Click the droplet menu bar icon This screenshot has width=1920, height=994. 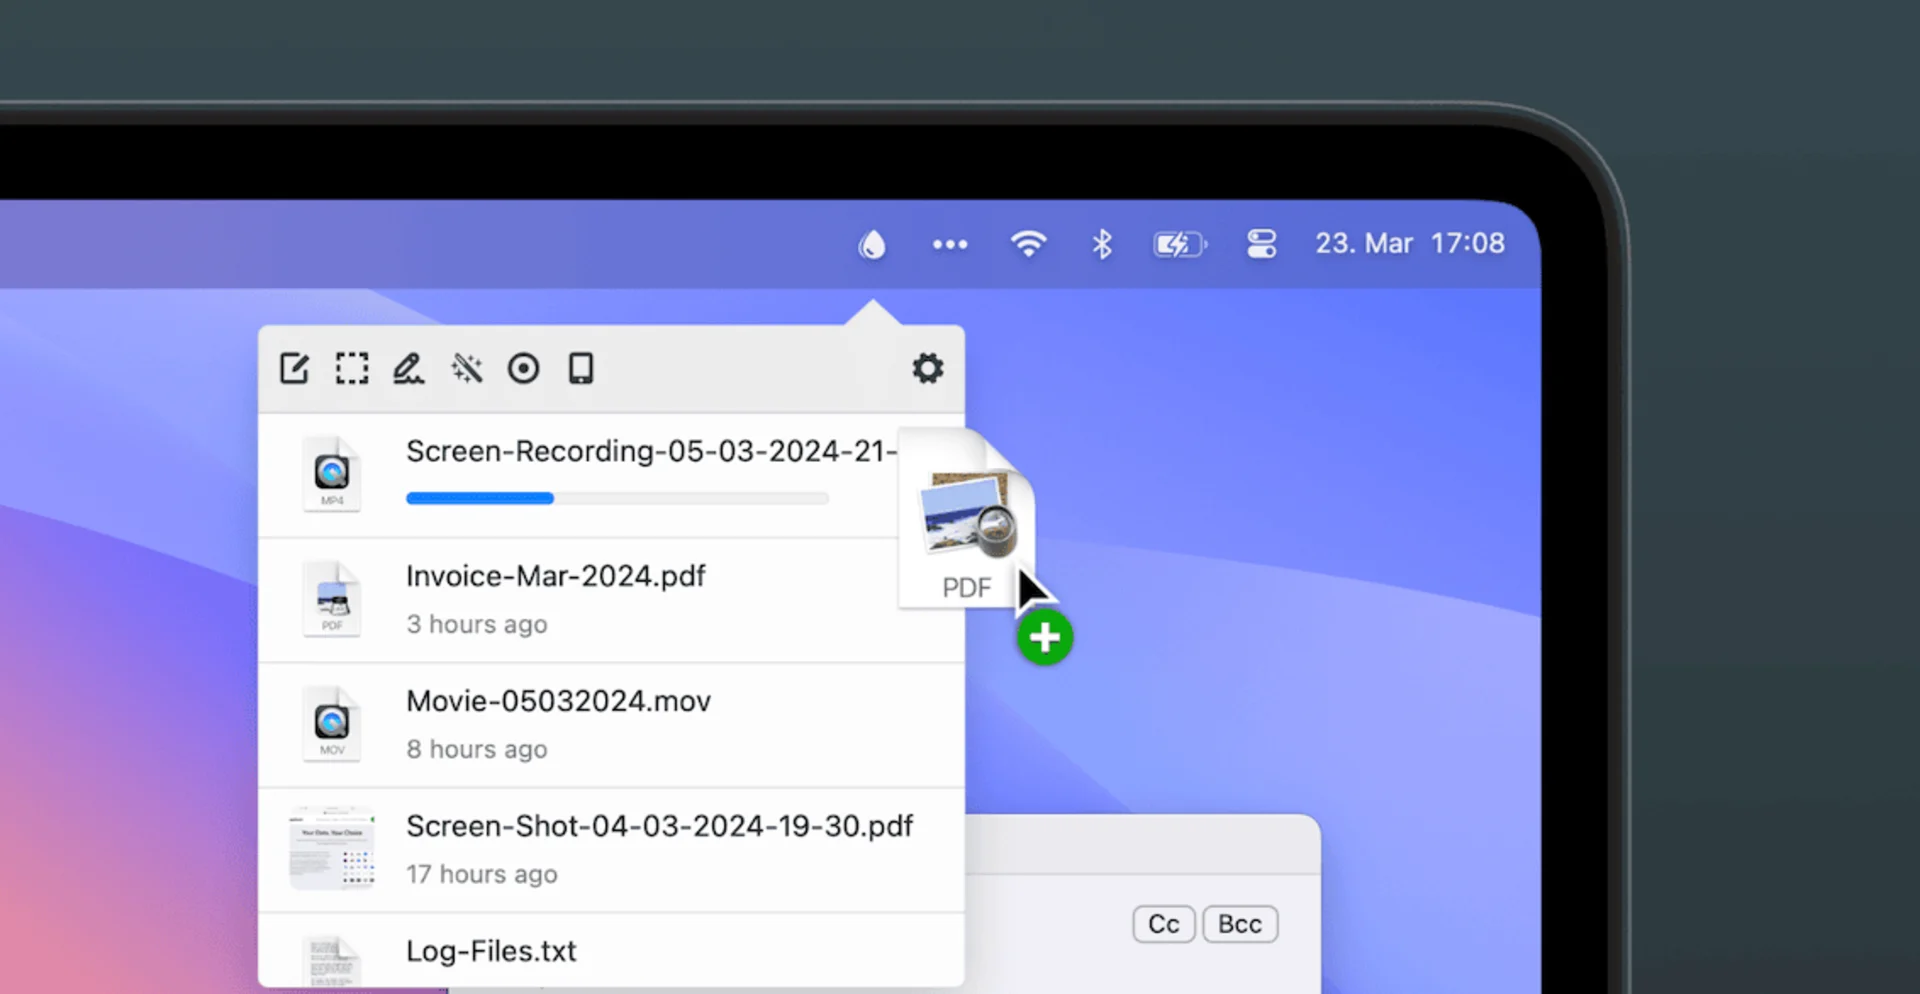pyautogui.click(x=872, y=243)
